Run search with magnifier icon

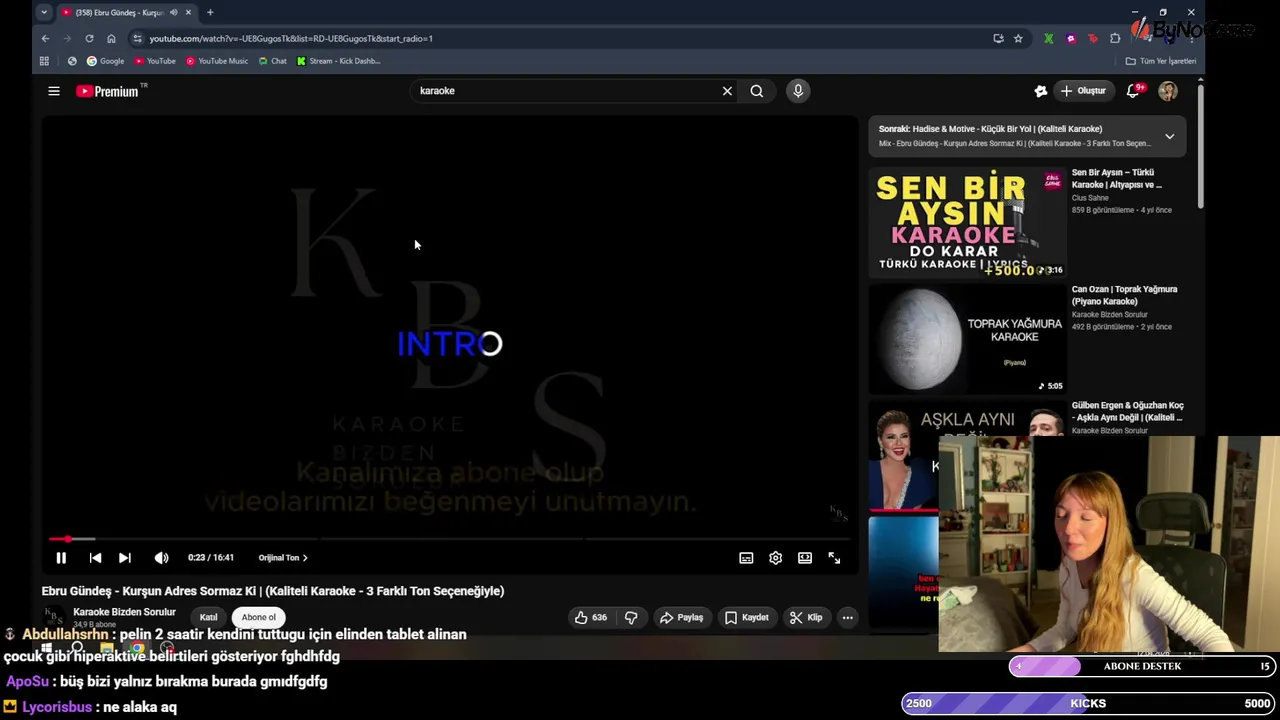click(x=757, y=91)
